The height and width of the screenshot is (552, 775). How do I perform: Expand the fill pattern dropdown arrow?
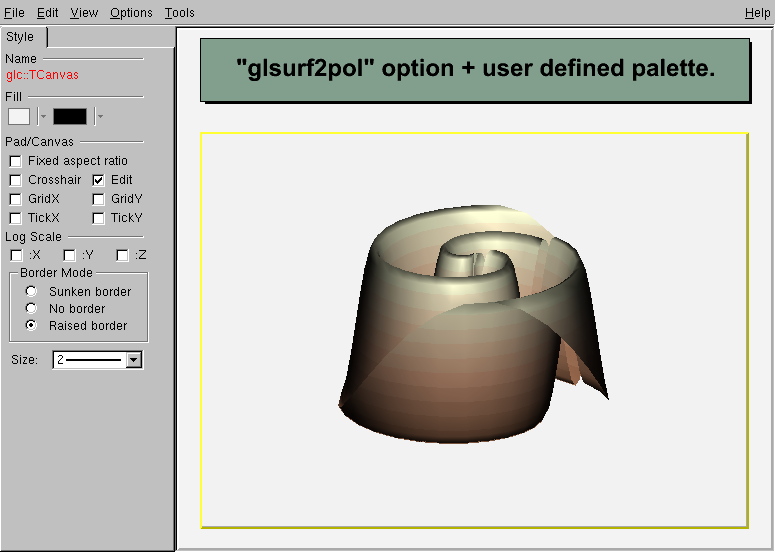point(100,116)
